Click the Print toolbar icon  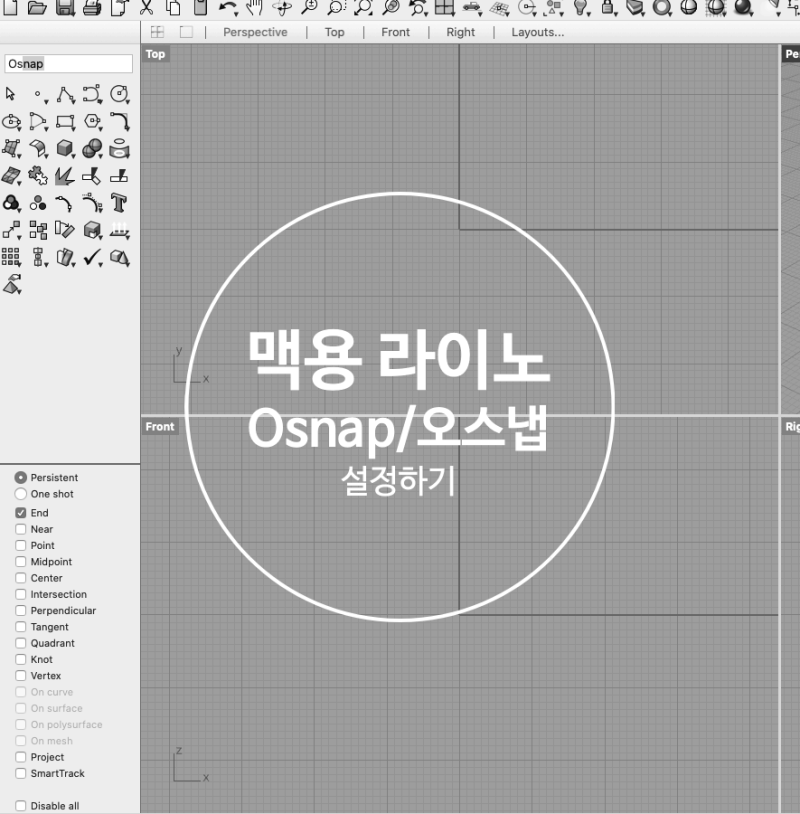[92, 7]
